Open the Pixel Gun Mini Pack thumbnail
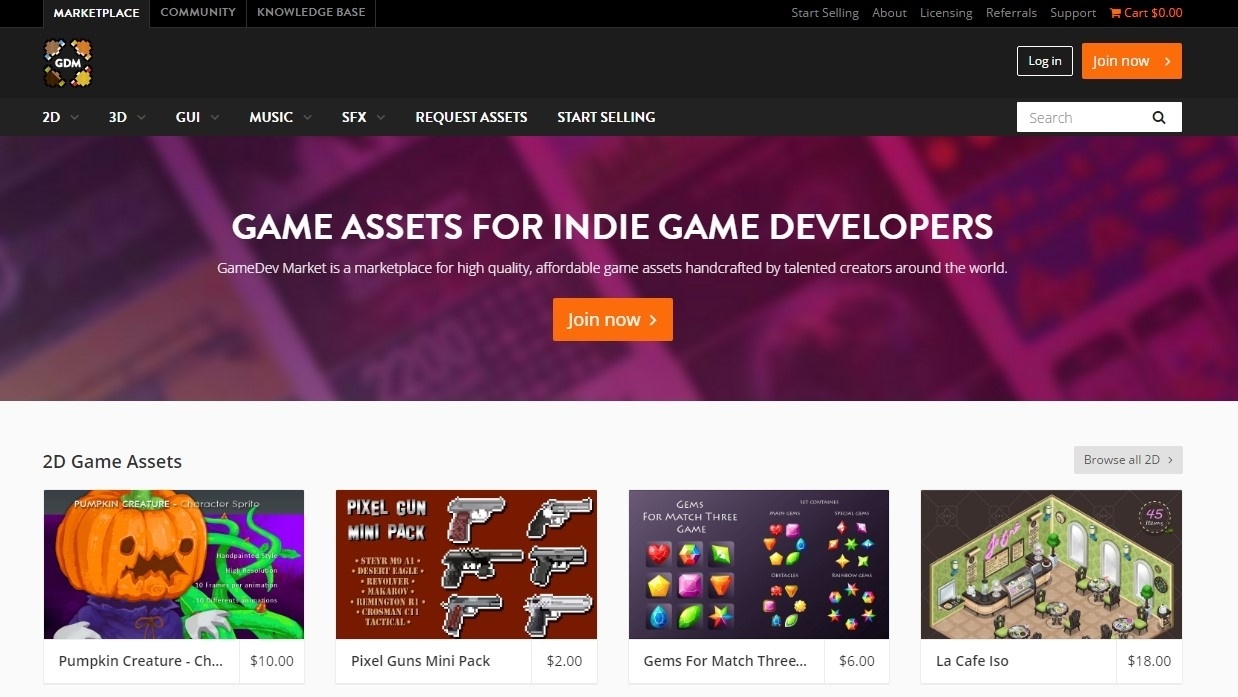The width and height of the screenshot is (1238, 697). pyautogui.click(x=466, y=564)
